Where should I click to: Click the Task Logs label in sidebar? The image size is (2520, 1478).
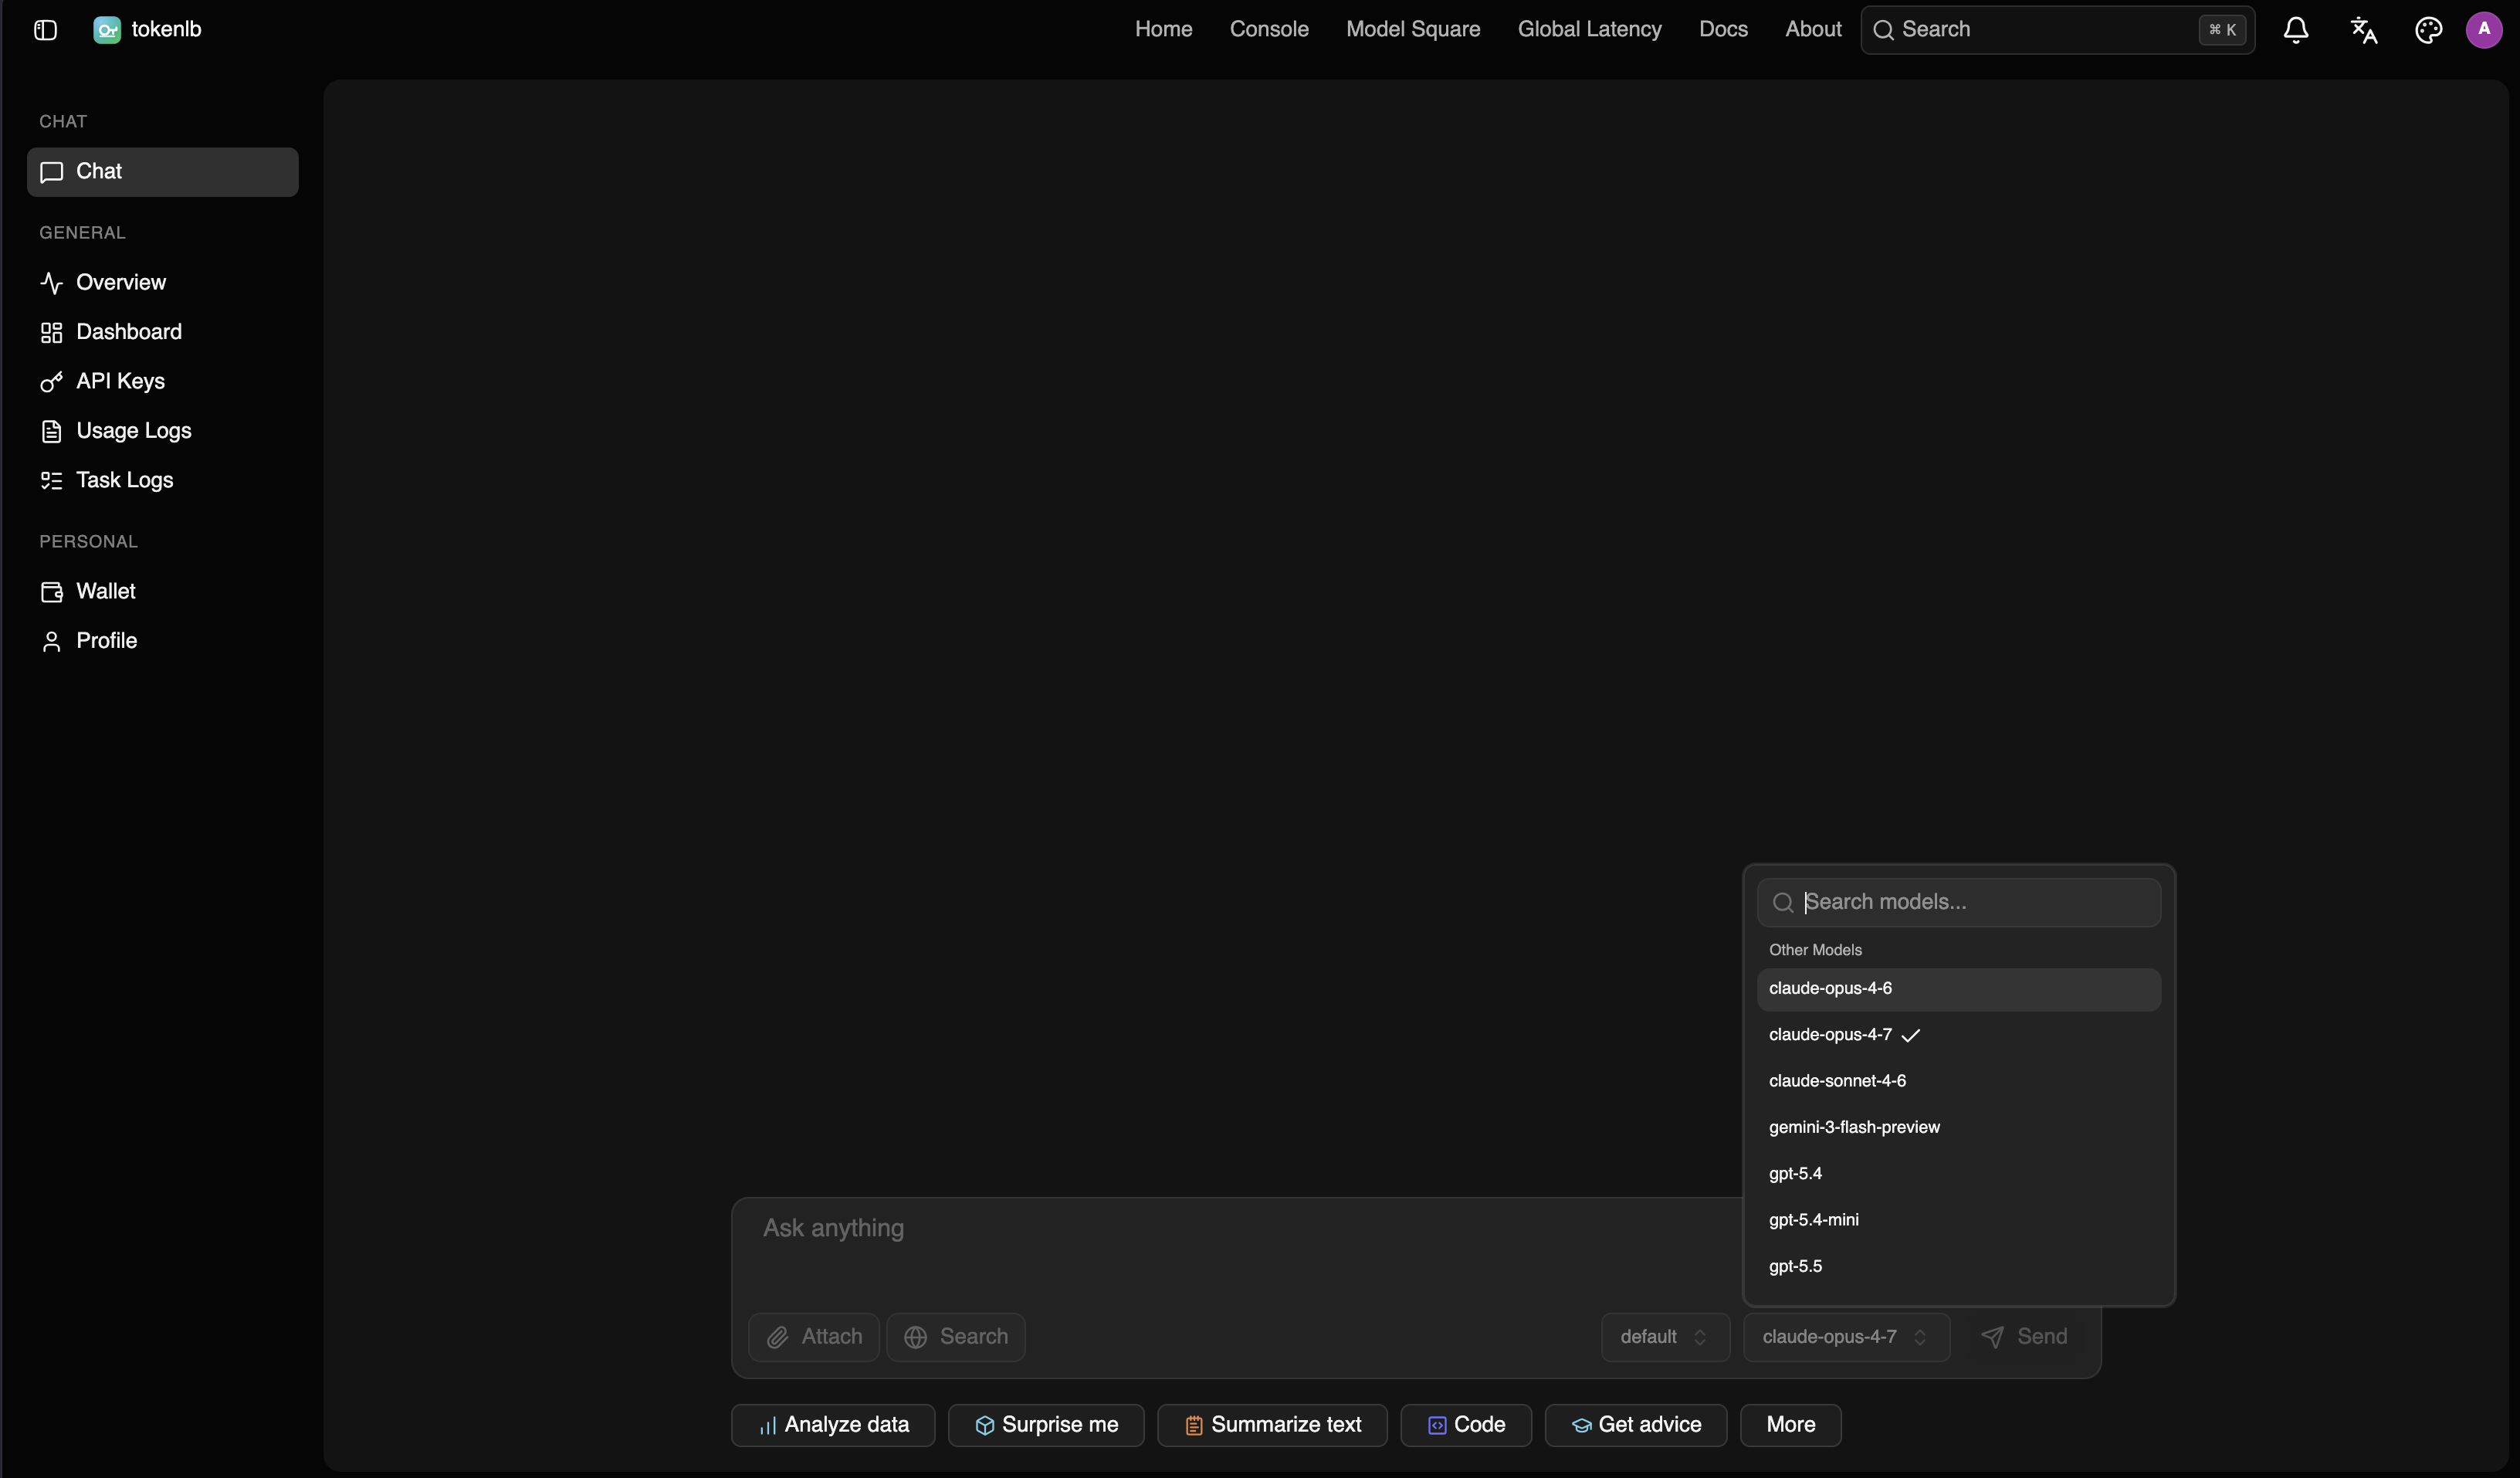[125, 481]
